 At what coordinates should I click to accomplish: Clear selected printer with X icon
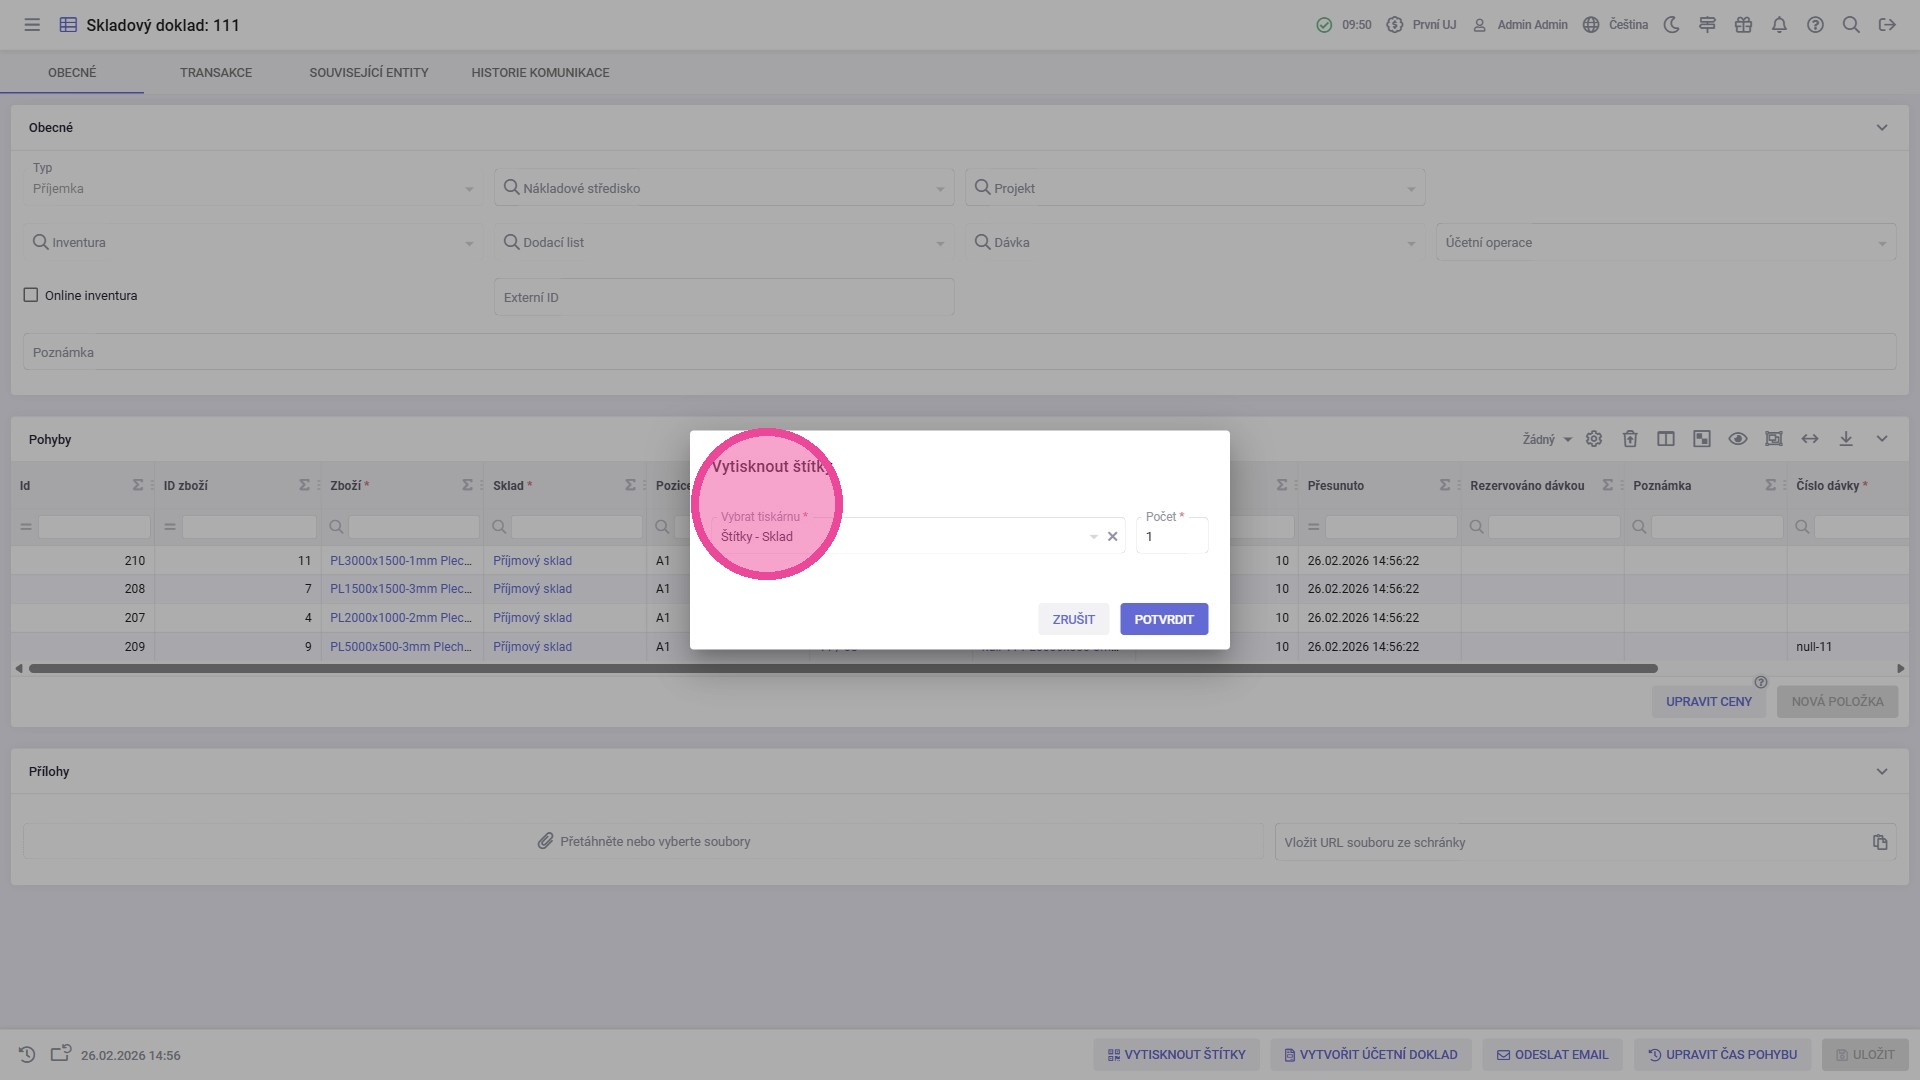click(x=1112, y=537)
